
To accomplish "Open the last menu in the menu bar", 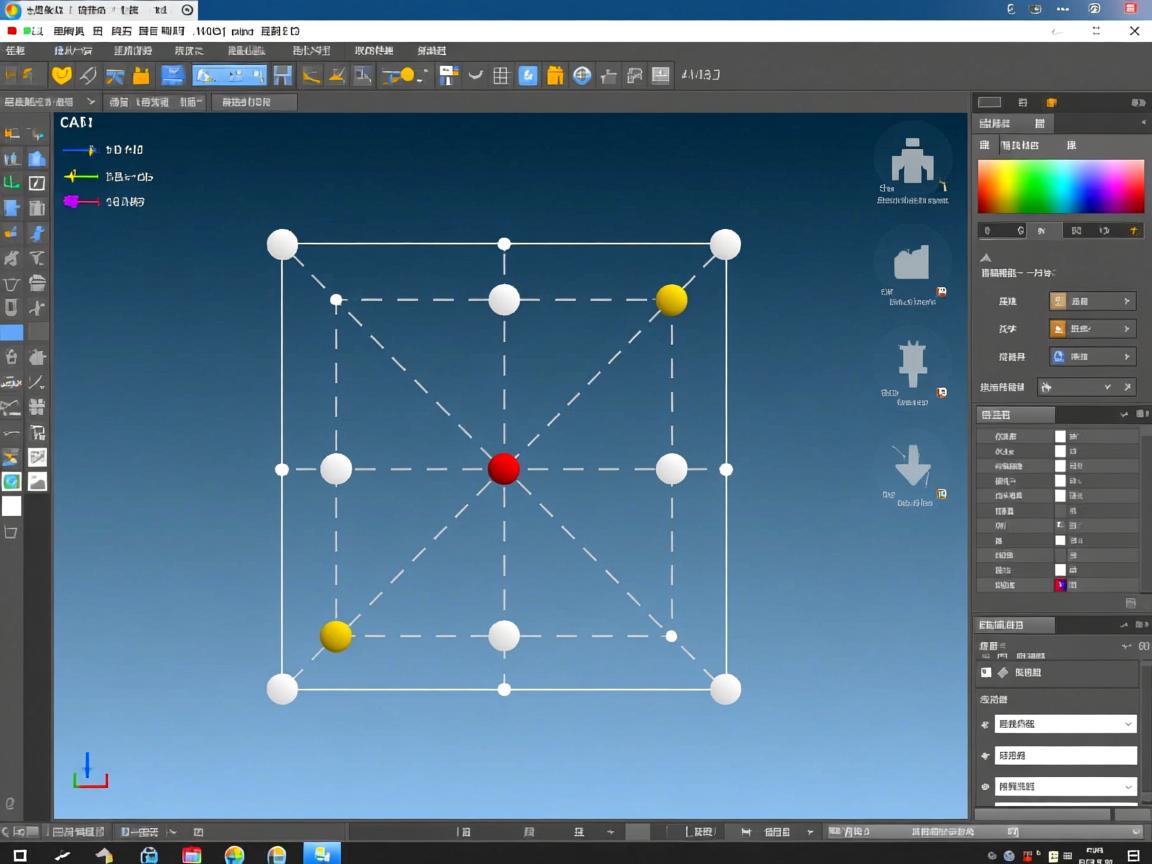I will point(432,50).
